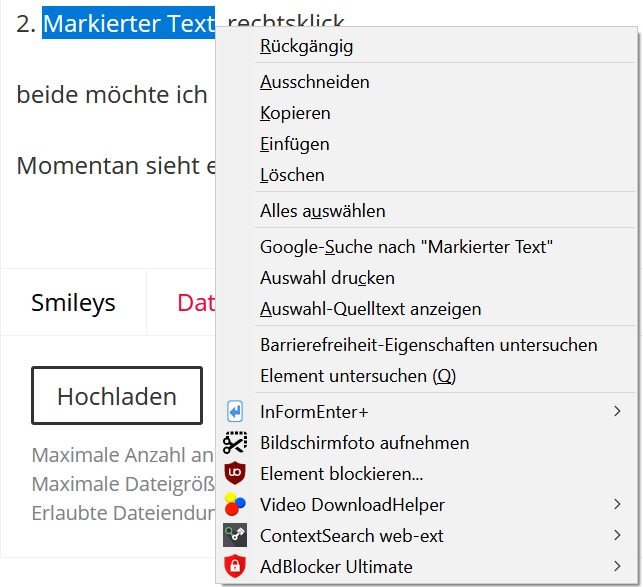Screen dimensions: 643x587
Task: Switch to the Smileys tab
Action: (73, 303)
